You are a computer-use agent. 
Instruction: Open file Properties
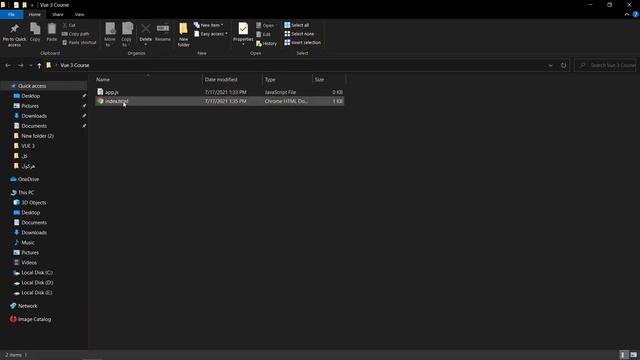pyautogui.click(x=243, y=33)
